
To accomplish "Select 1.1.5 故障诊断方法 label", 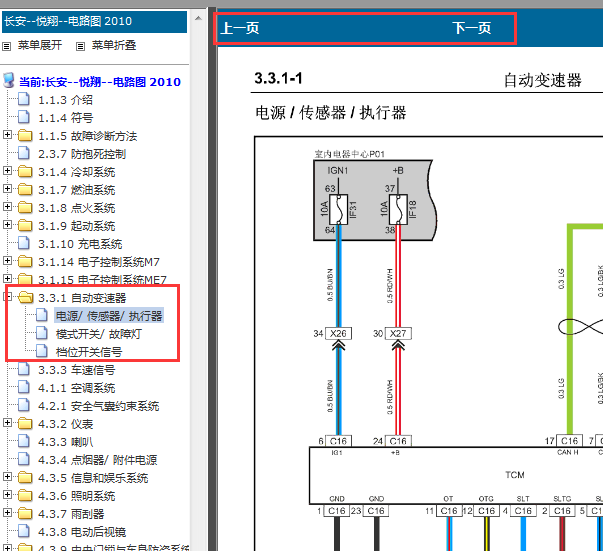I will coord(88,136).
